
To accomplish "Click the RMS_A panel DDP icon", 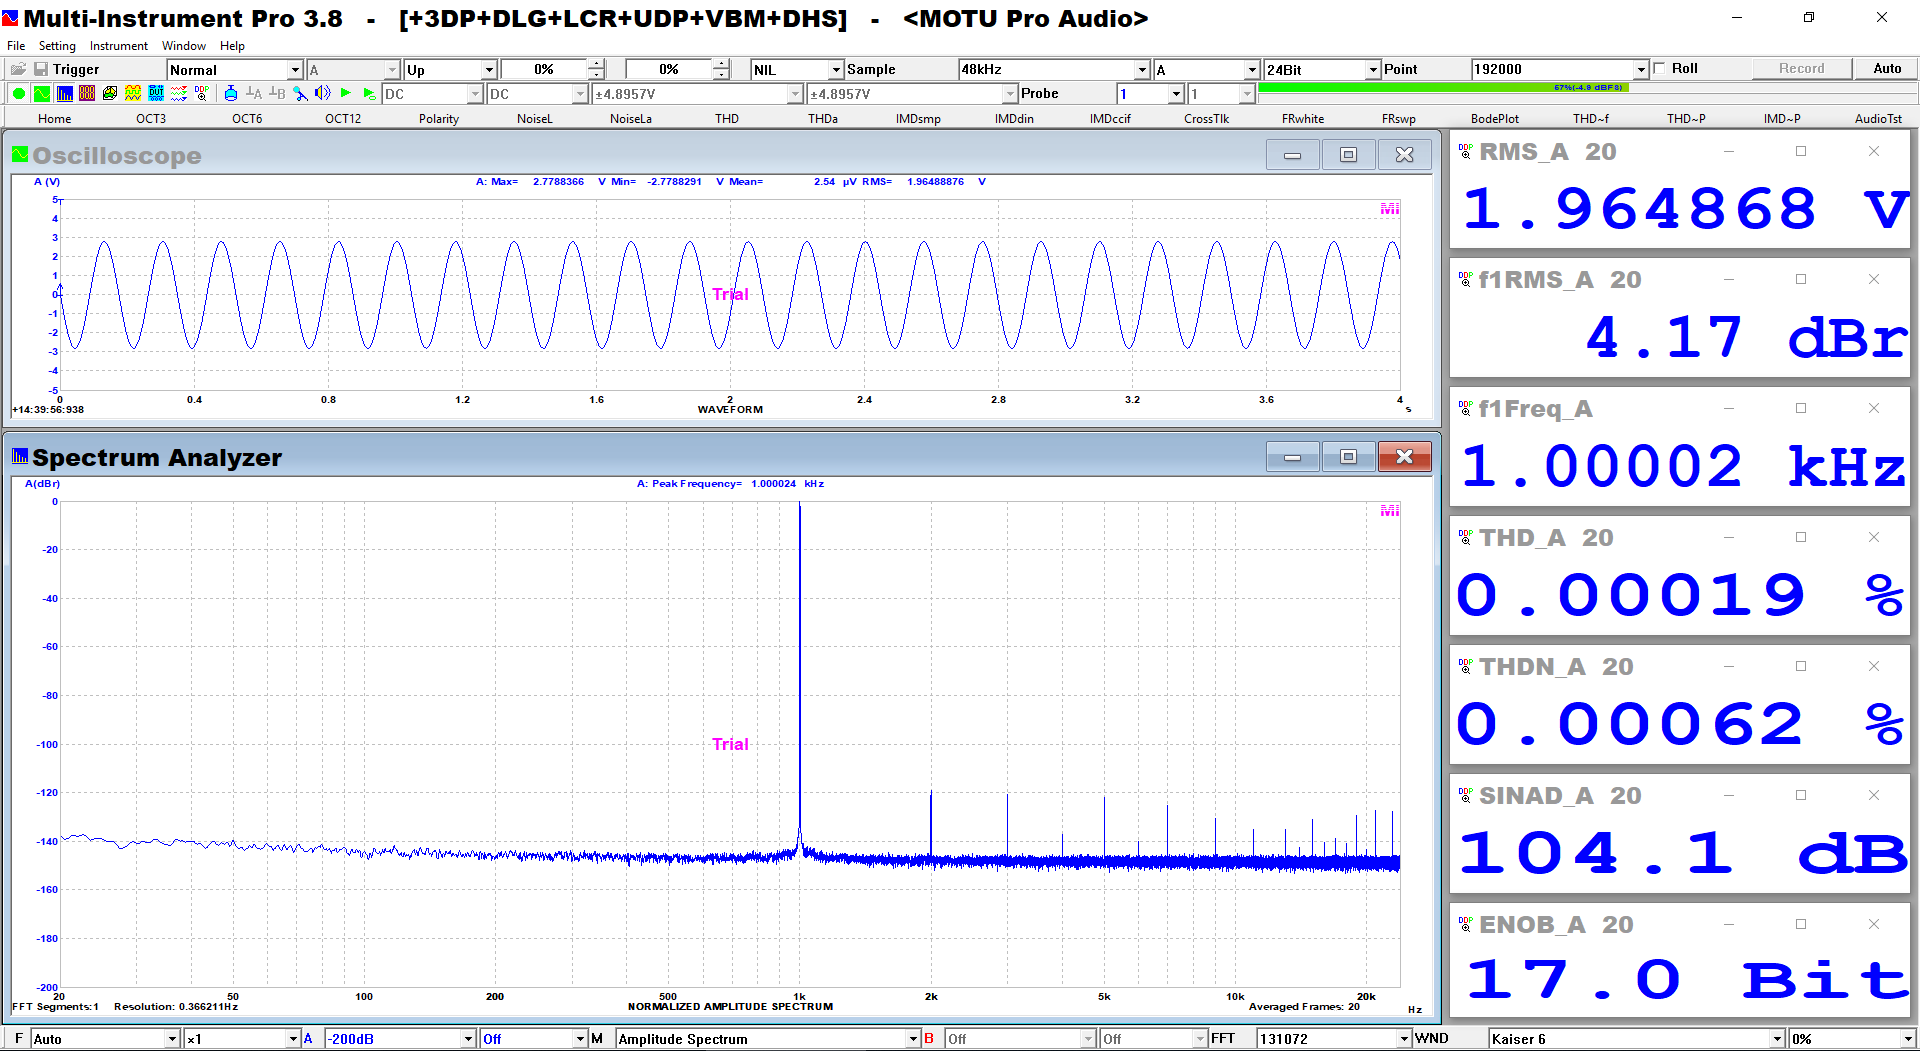I will click(x=1465, y=151).
